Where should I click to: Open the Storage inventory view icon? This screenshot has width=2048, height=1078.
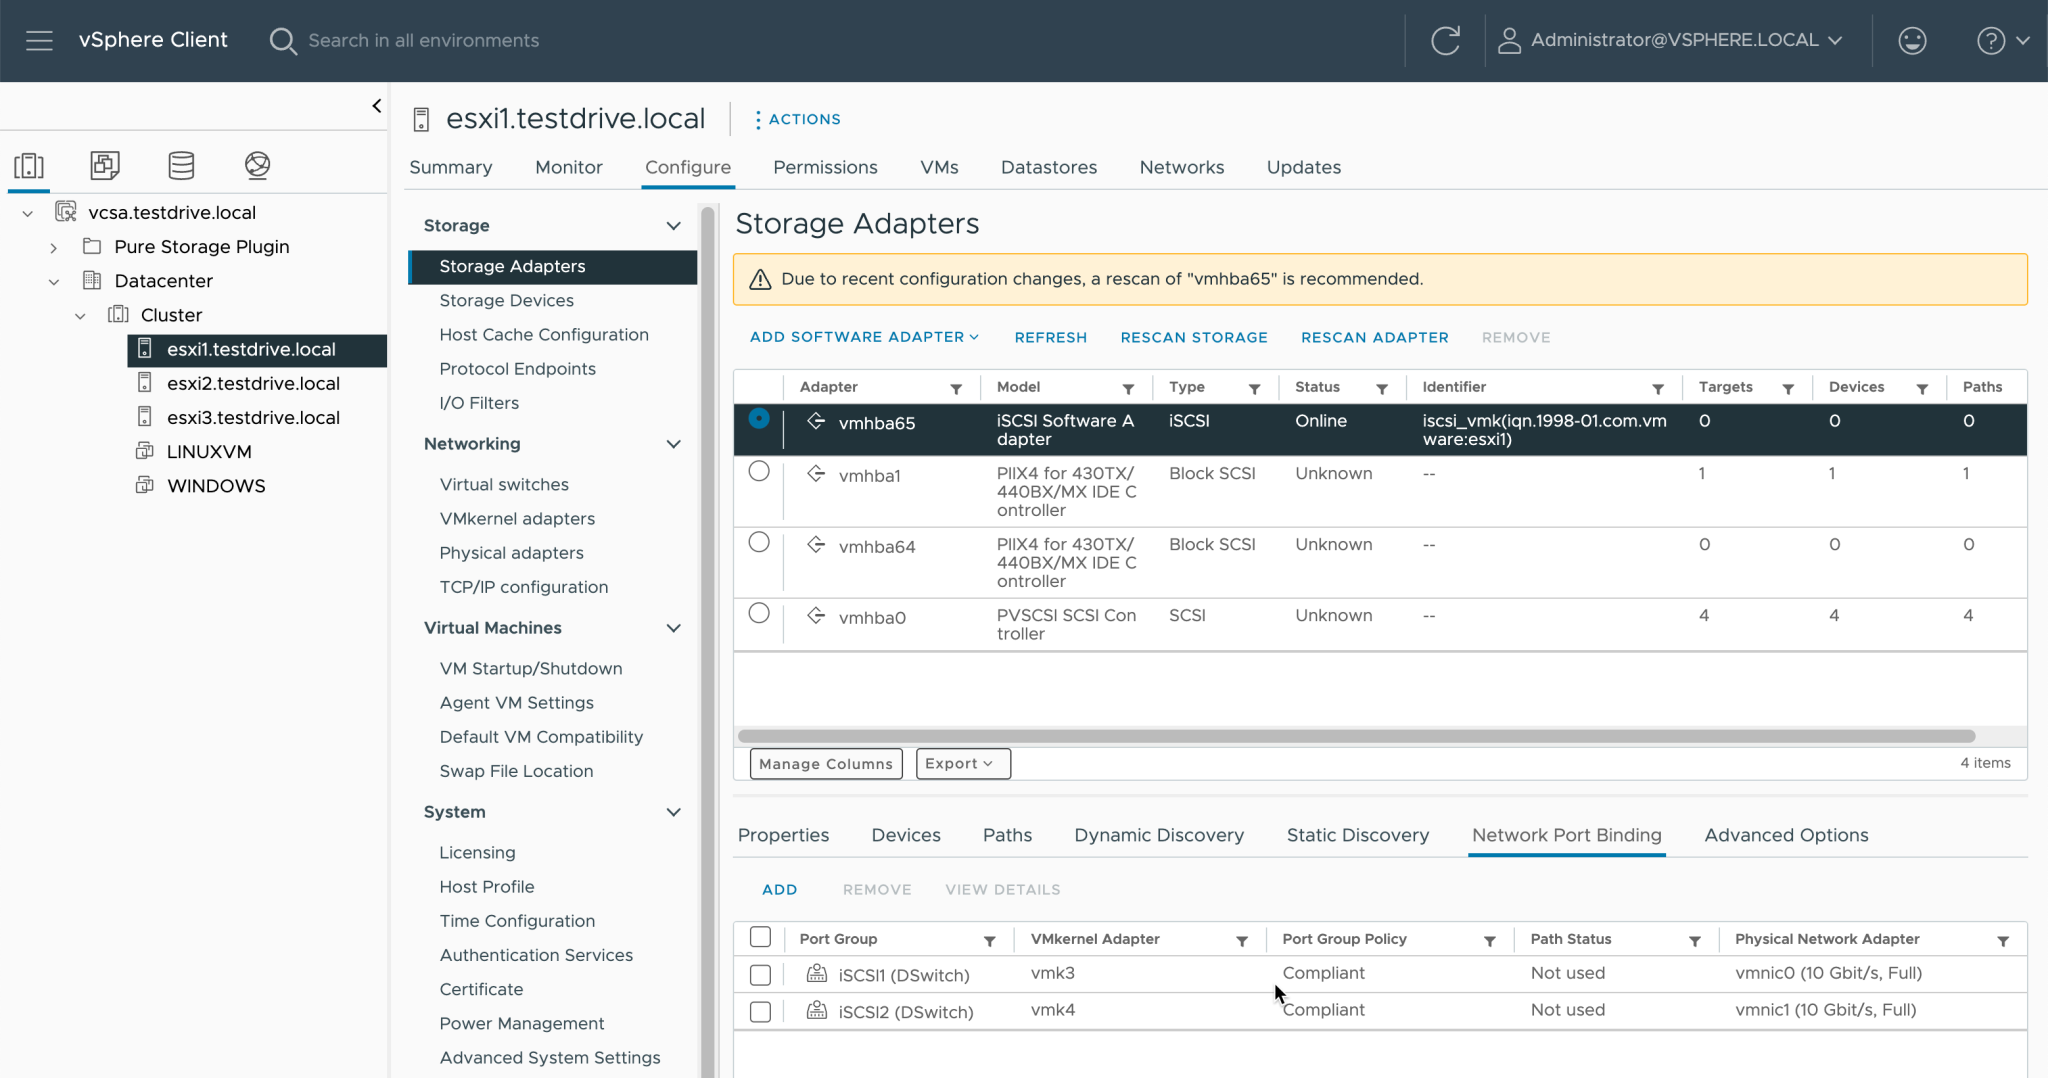[181, 165]
